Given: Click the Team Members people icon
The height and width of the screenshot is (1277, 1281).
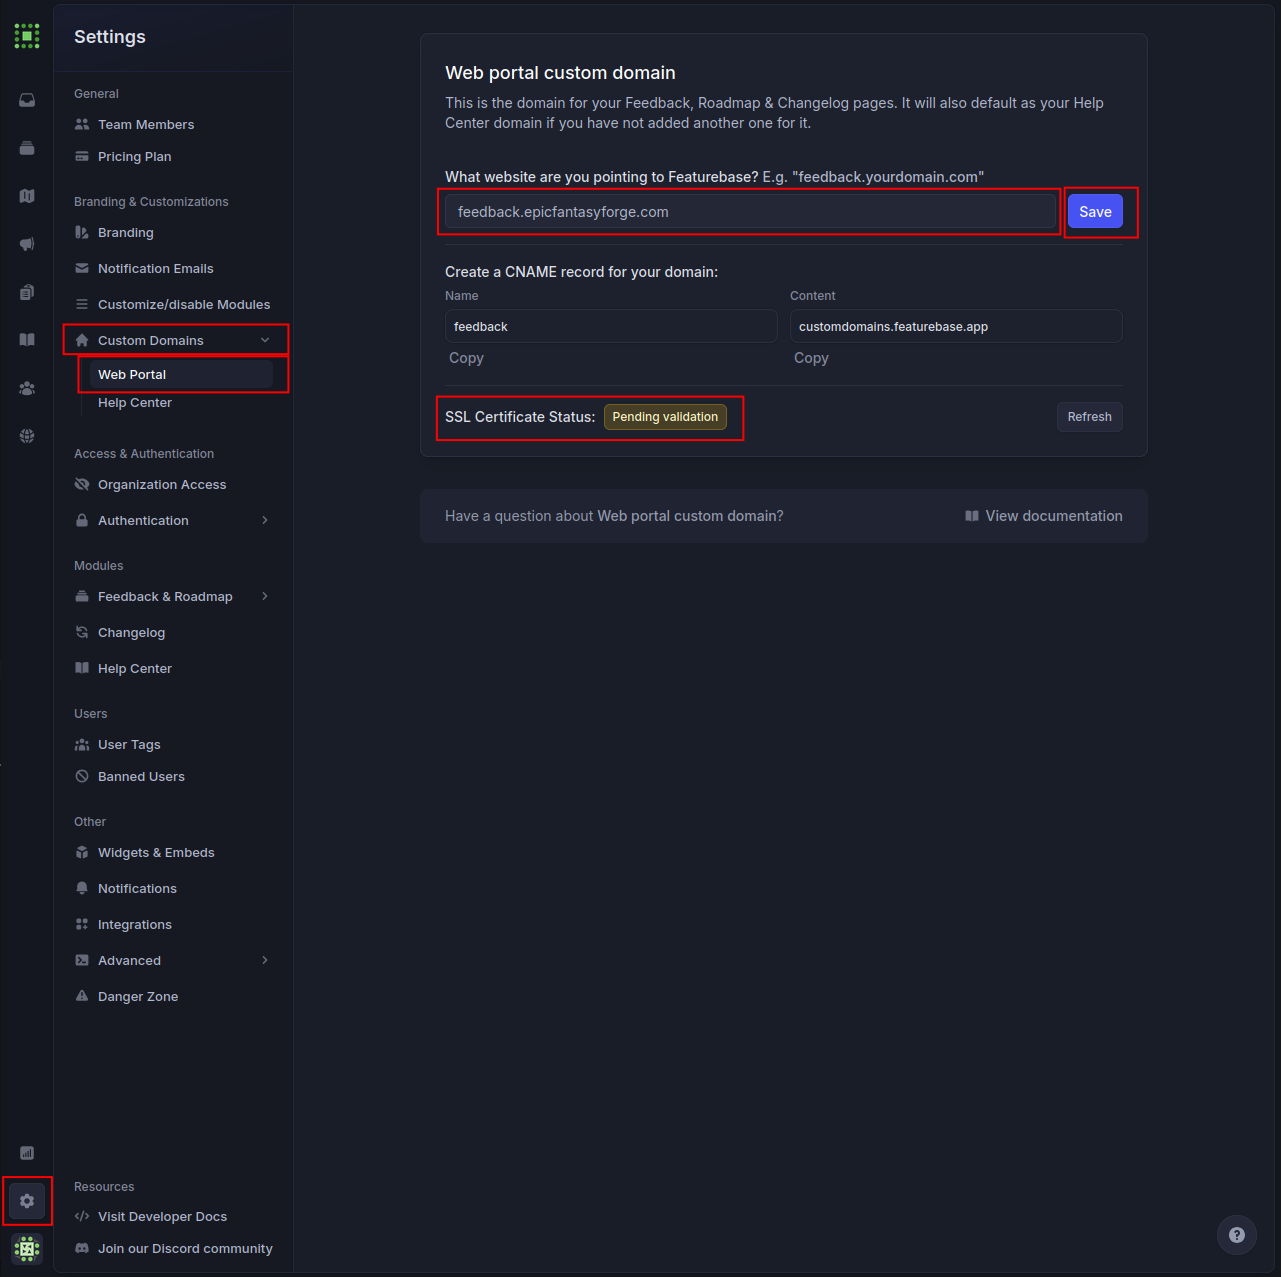Looking at the screenshot, I should [82, 124].
